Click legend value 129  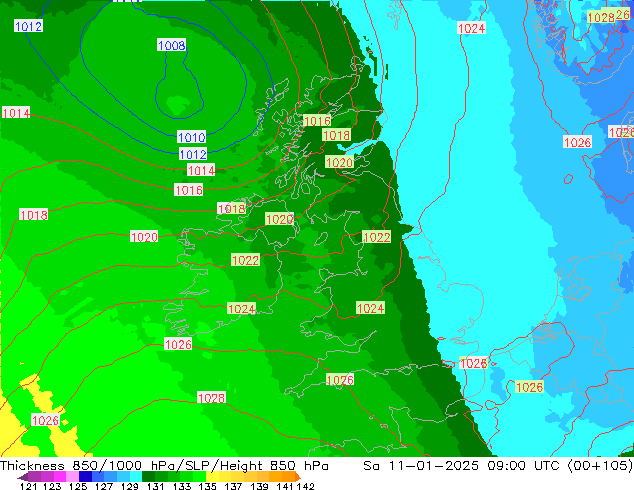[x=130, y=486]
